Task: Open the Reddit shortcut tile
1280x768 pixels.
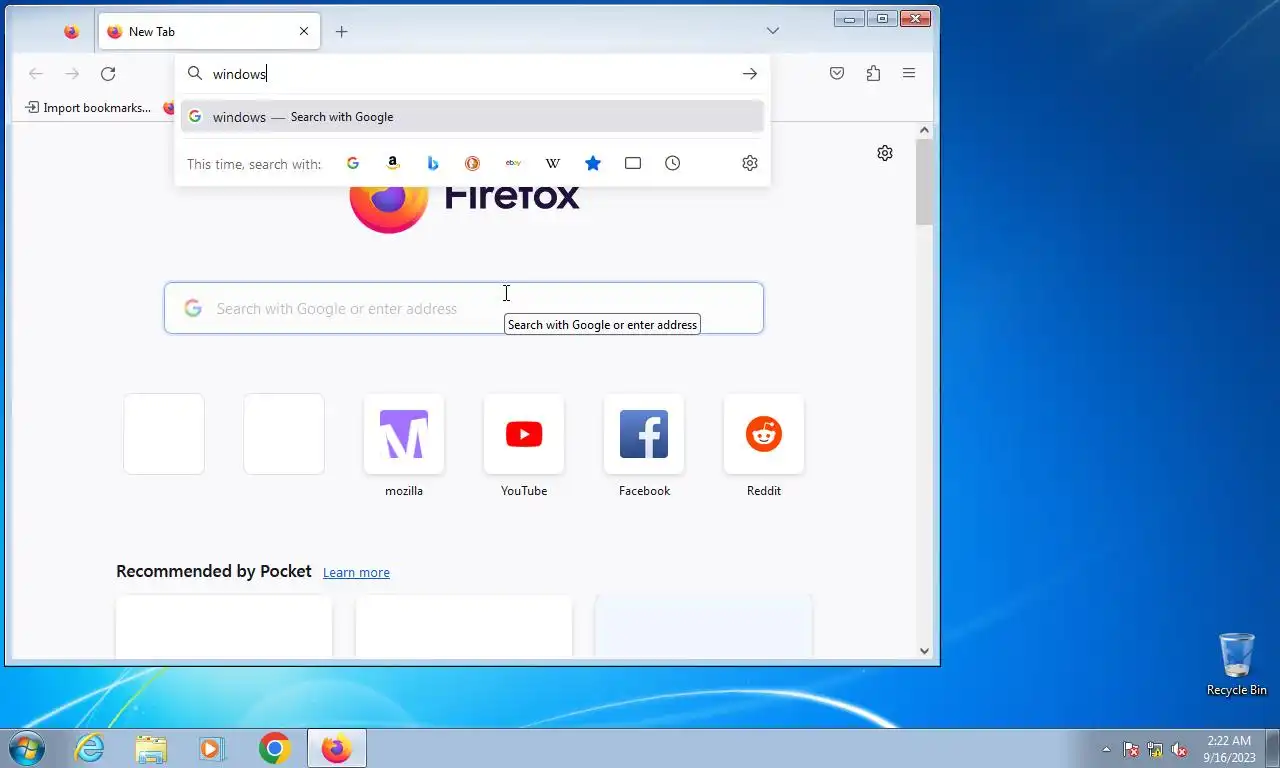Action: click(764, 434)
